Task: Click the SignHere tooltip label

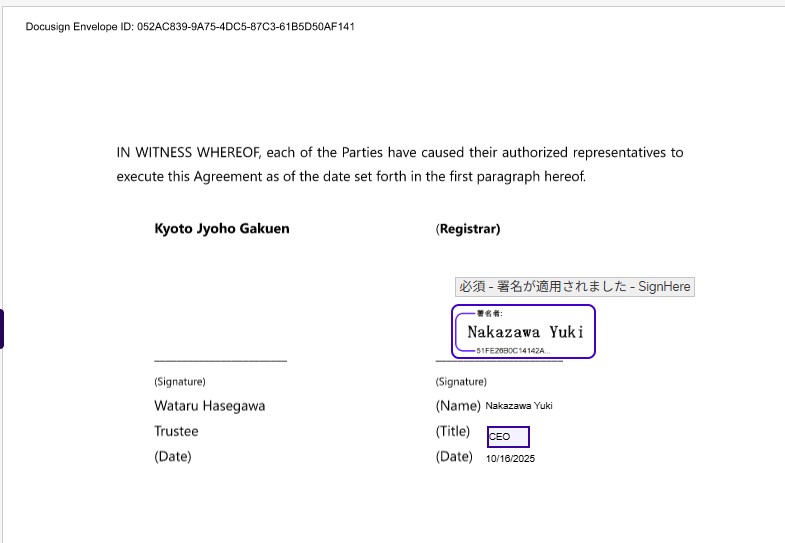Action: [x=574, y=286]
